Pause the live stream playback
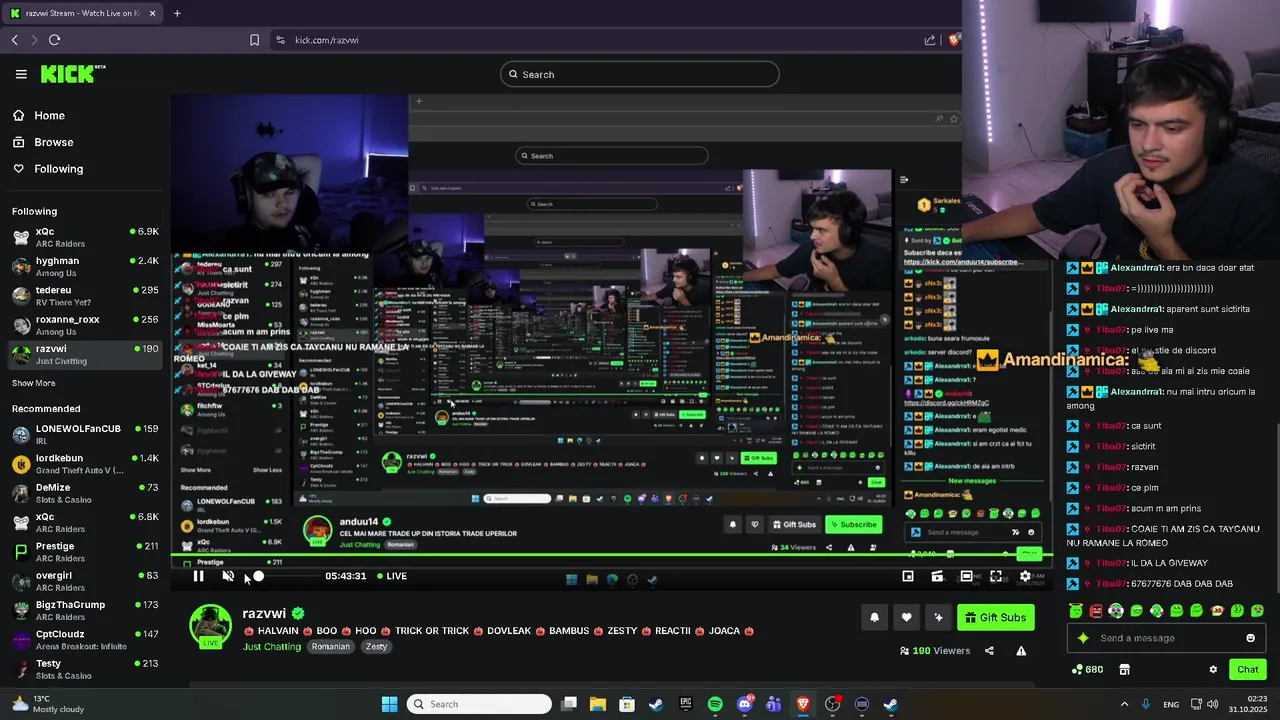Image resolution: width=1280 pixels, height=720 pixels. pos(198,576)
